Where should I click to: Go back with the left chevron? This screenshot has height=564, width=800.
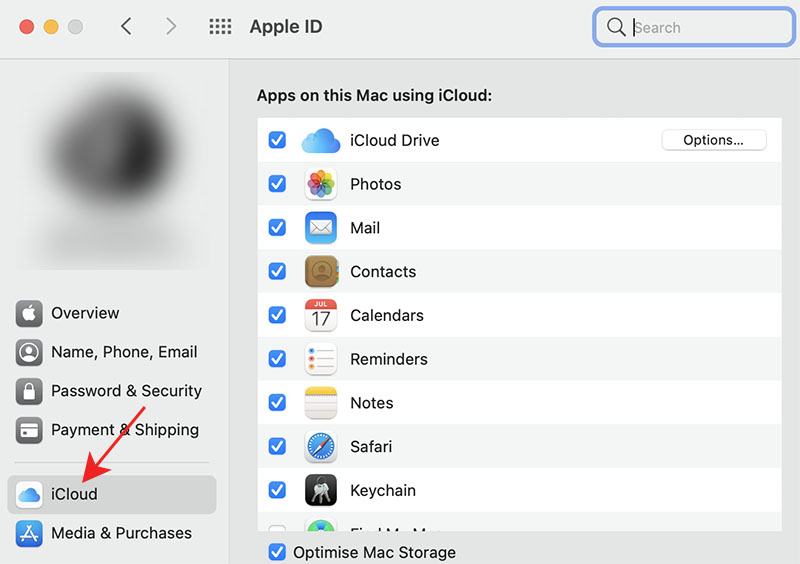[127, 26]
